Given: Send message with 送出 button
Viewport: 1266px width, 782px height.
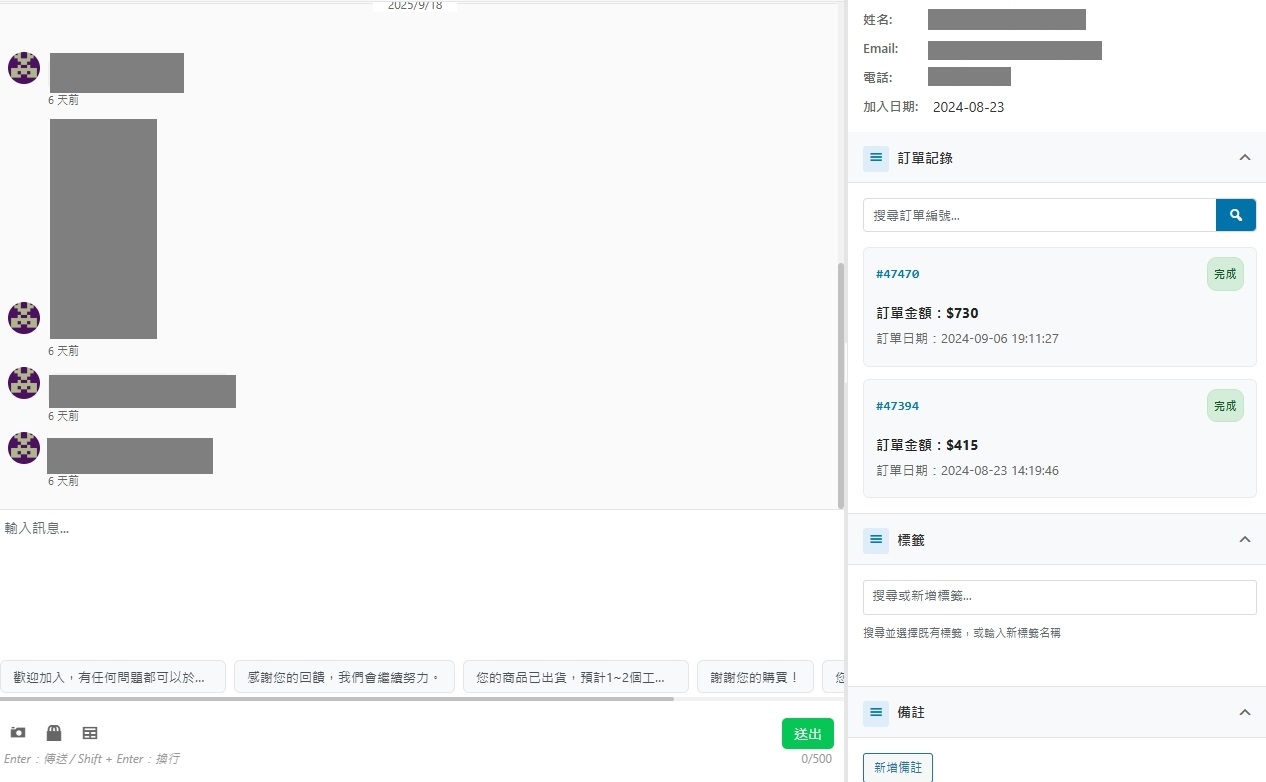Looking at the screenshot, I should pos(808,734).
